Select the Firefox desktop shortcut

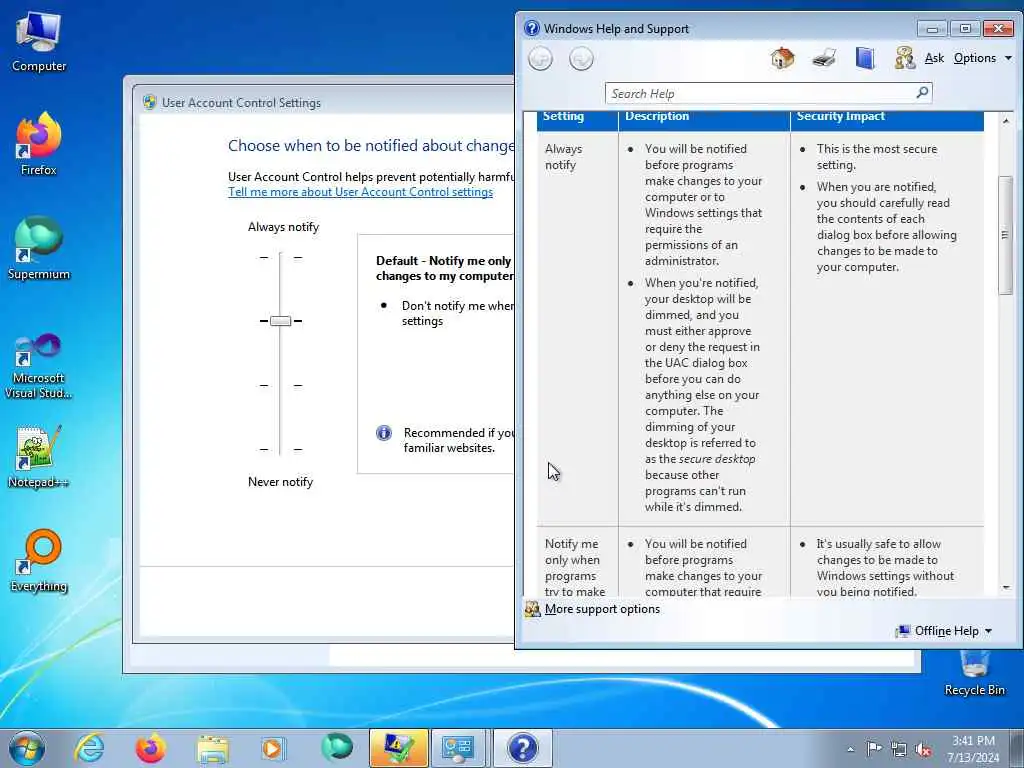39,144
